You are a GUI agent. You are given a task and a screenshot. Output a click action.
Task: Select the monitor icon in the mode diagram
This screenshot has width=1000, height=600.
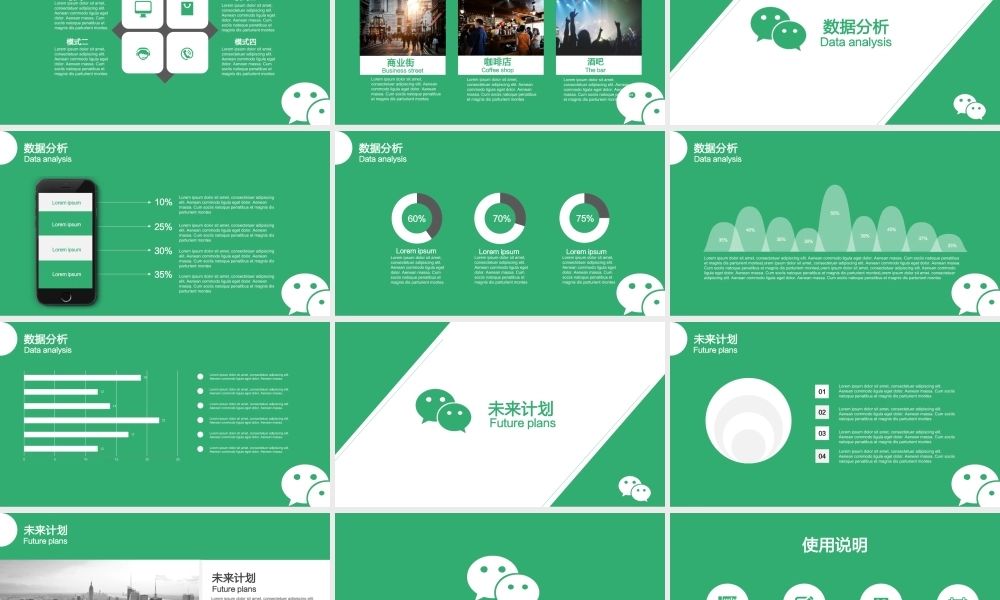pyautogui.click(x=143, y=8)
